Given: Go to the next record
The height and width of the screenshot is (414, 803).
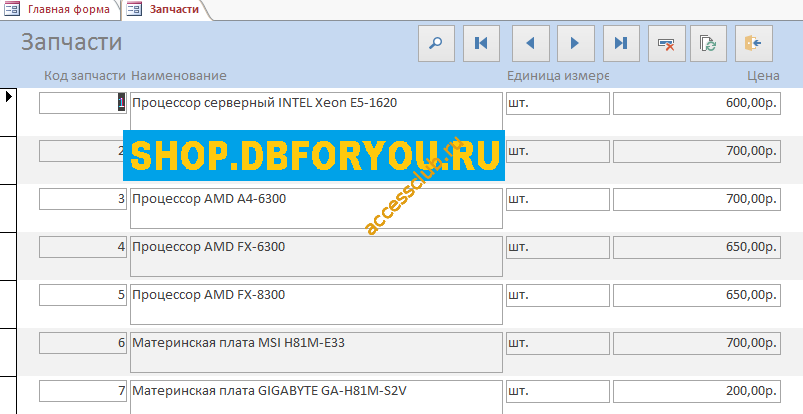Looking at the screenshot, I should (576, 44).
